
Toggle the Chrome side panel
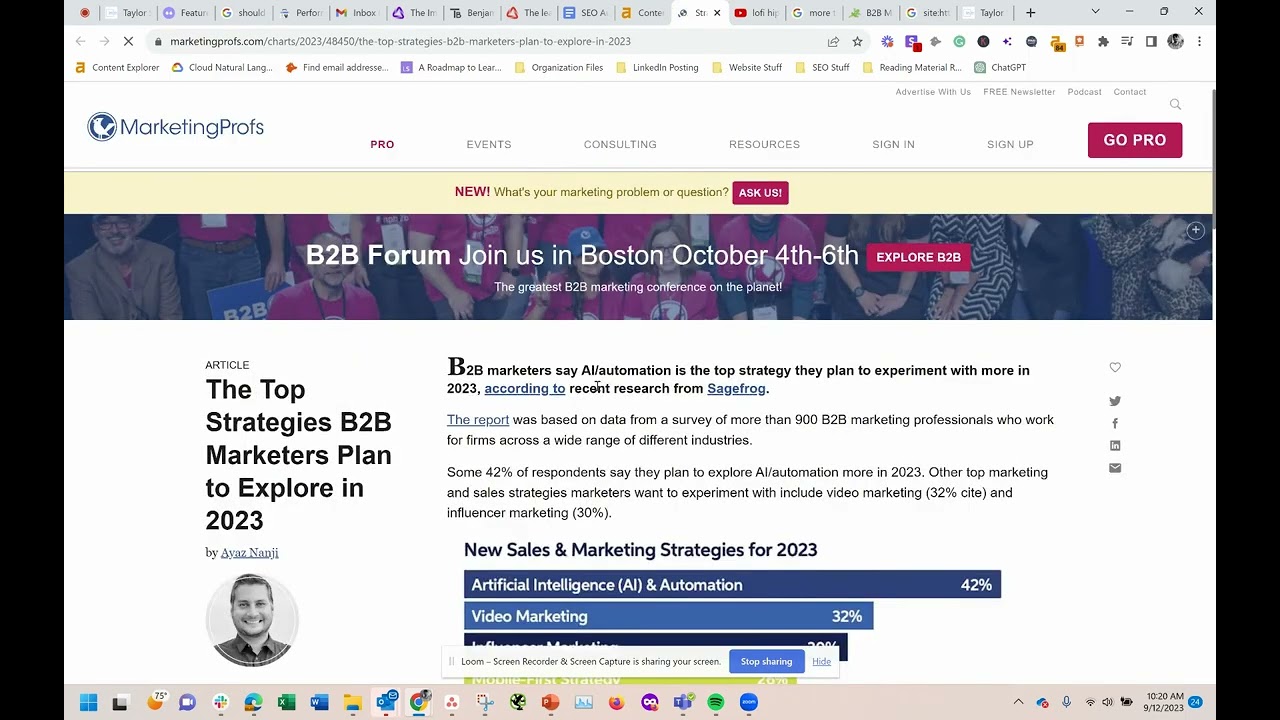tap(1151, 42)
